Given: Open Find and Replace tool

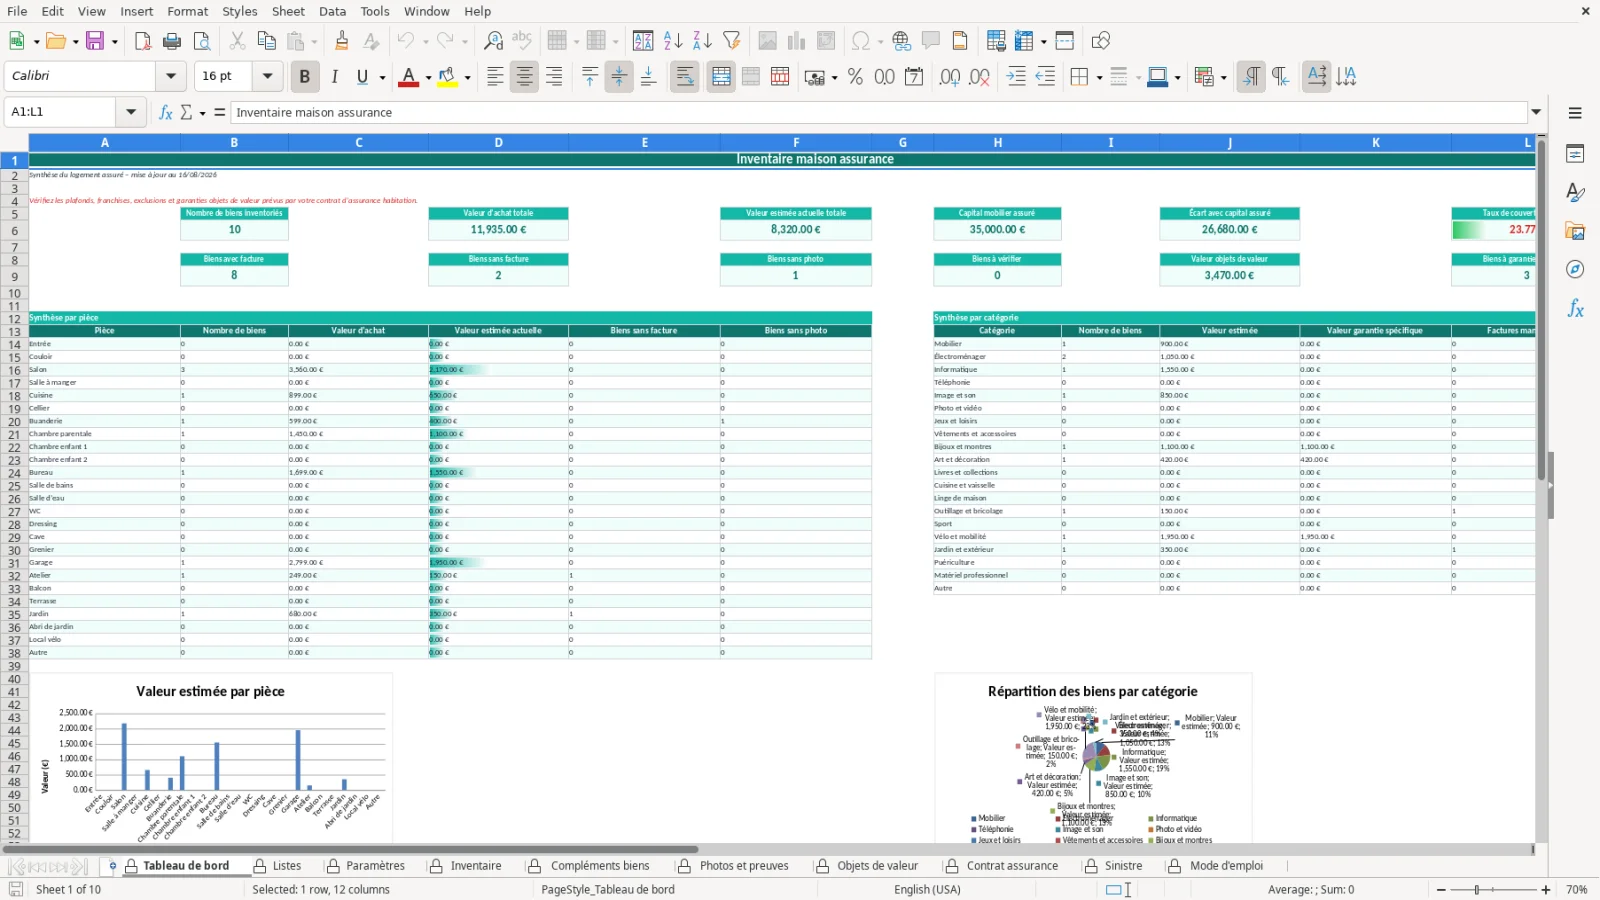Looking at the screenshot, I should click(493, 41).
